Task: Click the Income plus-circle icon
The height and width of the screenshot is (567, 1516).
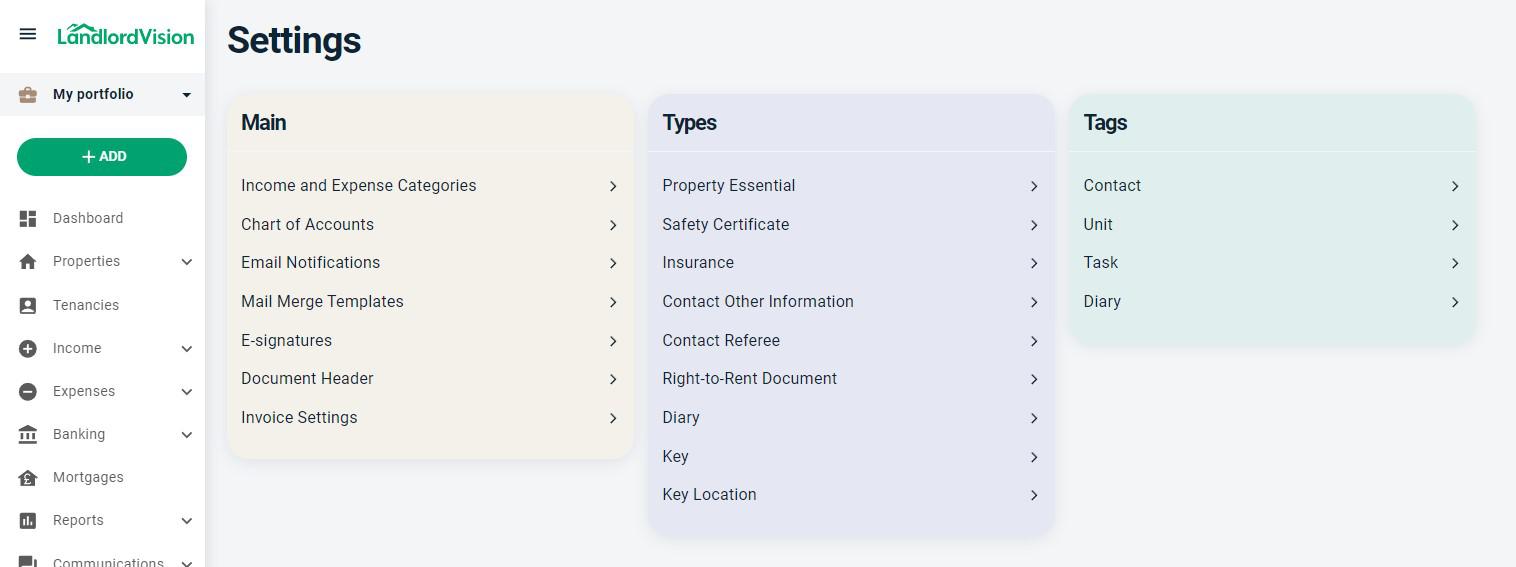Action: (28, 349)
